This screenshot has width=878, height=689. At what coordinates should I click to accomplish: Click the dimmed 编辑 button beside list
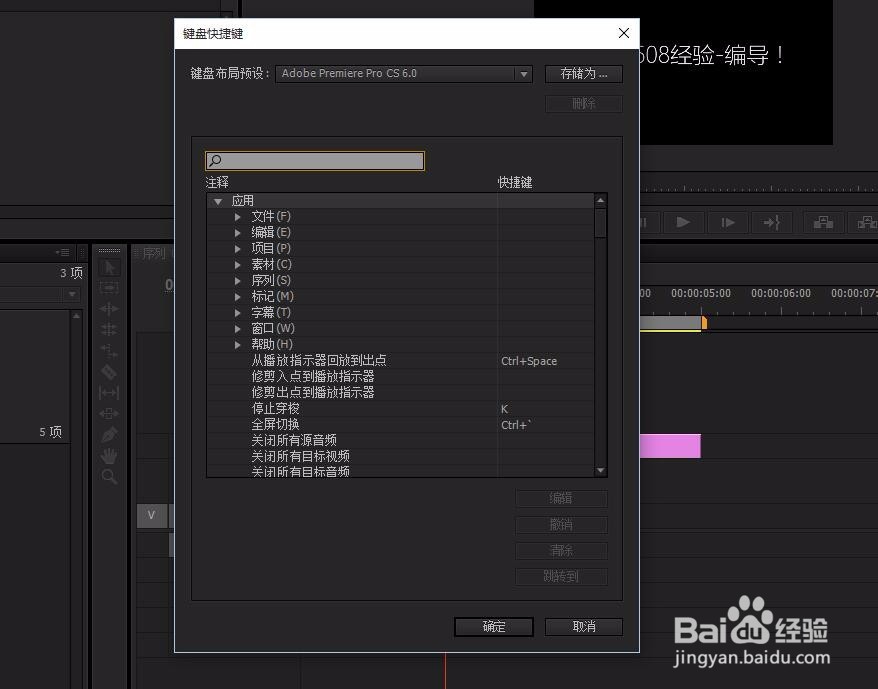[x=561, y=499]
